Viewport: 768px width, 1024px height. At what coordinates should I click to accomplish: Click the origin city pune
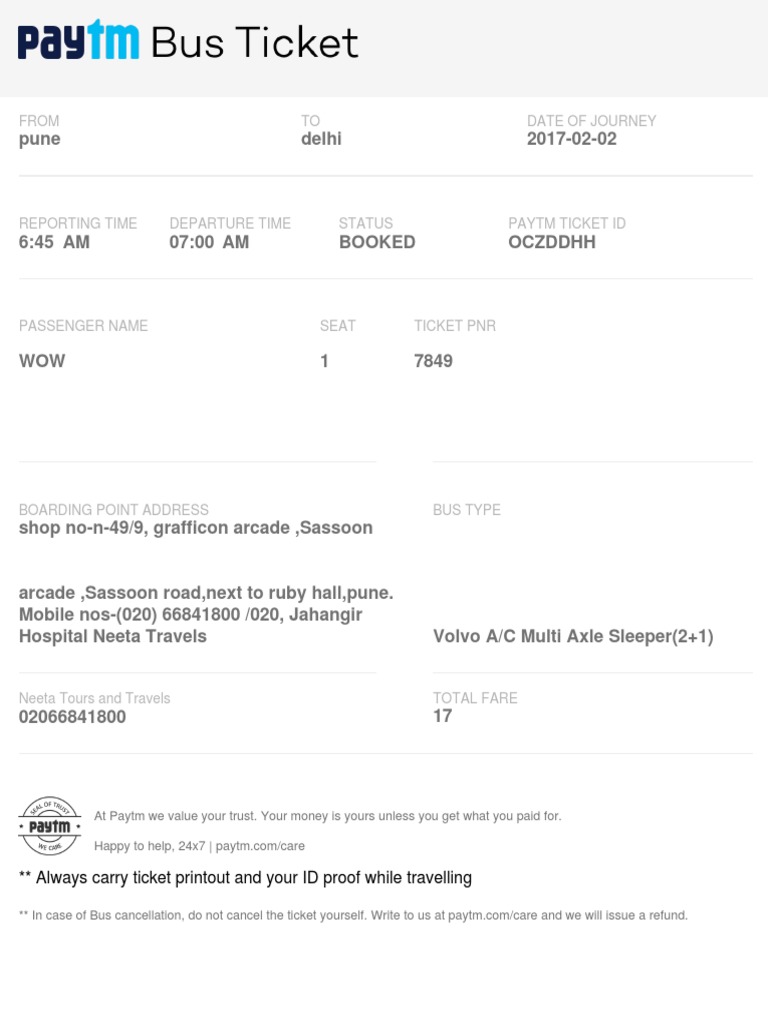click(x=39, y=139)
